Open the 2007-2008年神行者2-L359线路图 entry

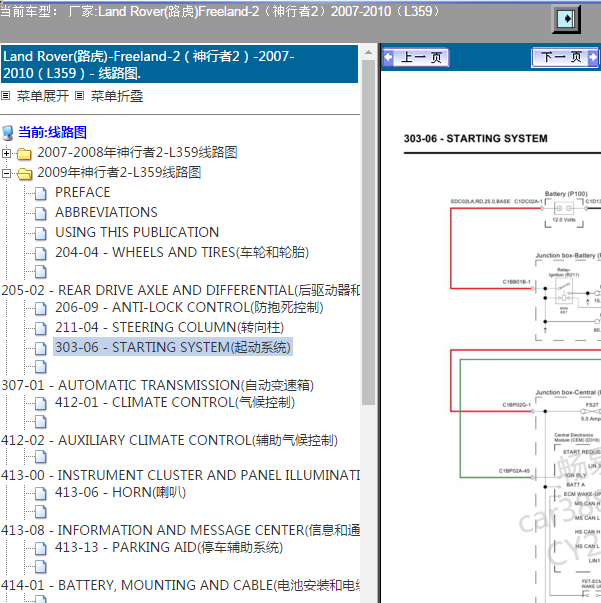click(137, 153)
